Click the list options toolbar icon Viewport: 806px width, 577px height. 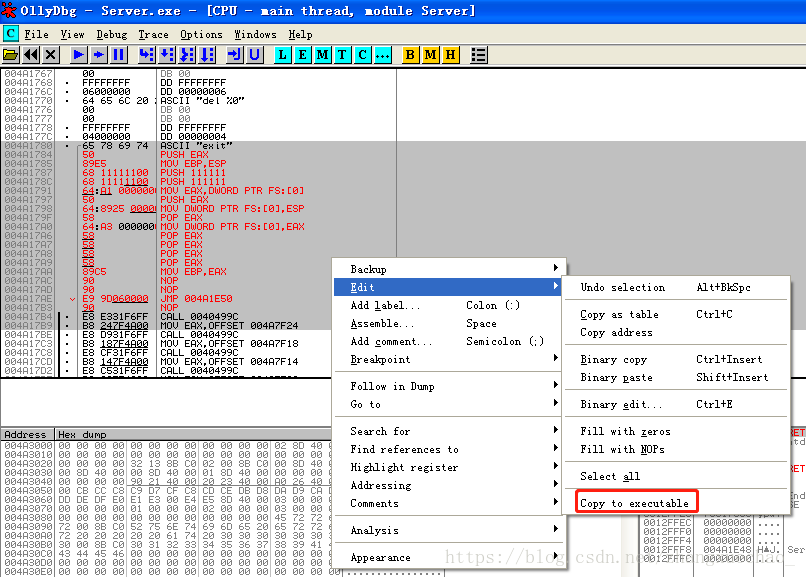[x=479, y=54]
